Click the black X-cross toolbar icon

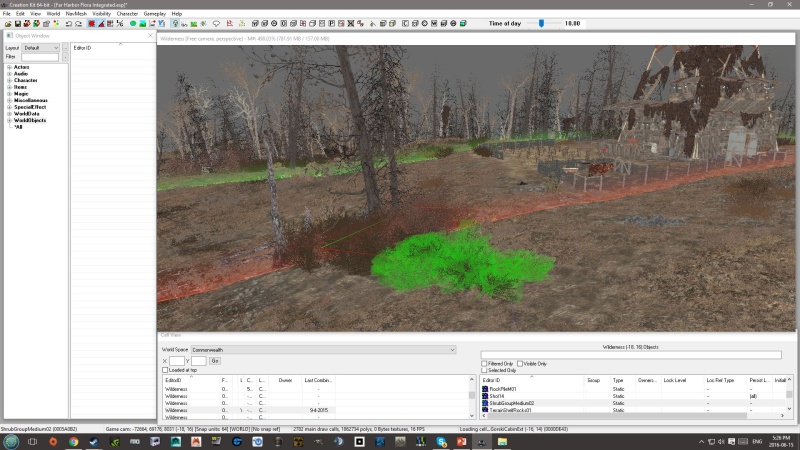tap(351, 23)
